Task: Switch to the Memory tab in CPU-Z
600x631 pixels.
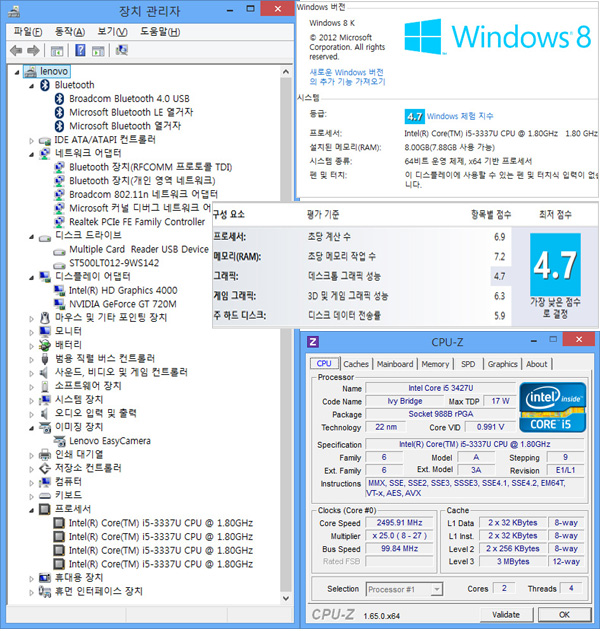Action: (435, 364)
